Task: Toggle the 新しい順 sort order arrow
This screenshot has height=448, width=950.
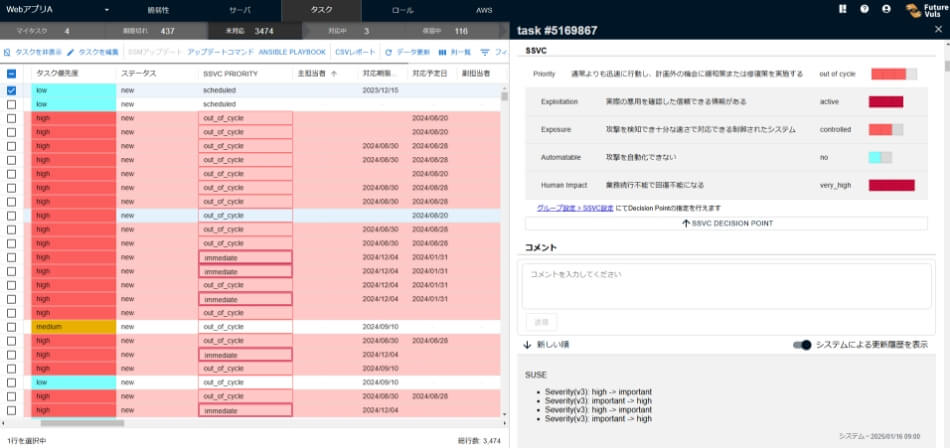Action: tap(527, 345)
